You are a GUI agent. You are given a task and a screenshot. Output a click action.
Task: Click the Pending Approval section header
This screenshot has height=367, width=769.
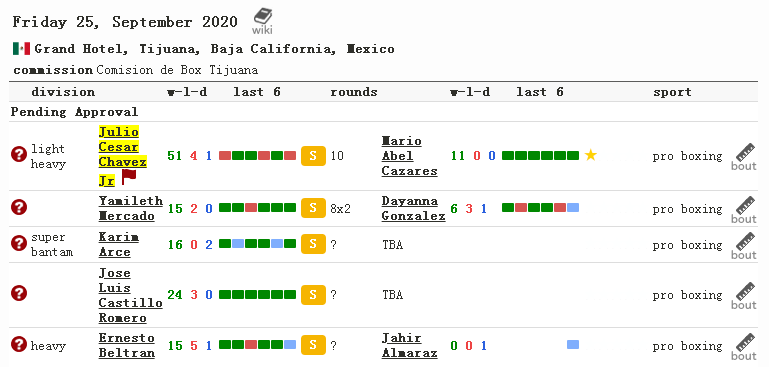75,112
